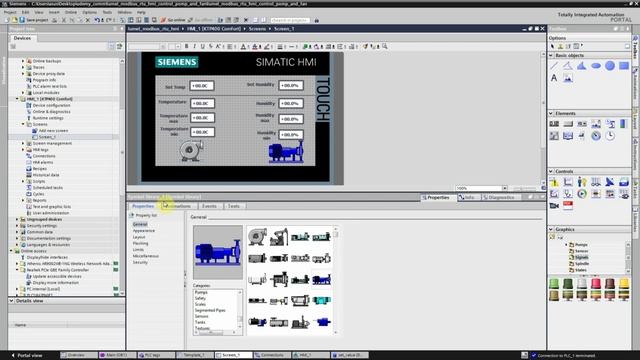Select the Camera view control
640x360 pixels.
[x=554, y=206]
